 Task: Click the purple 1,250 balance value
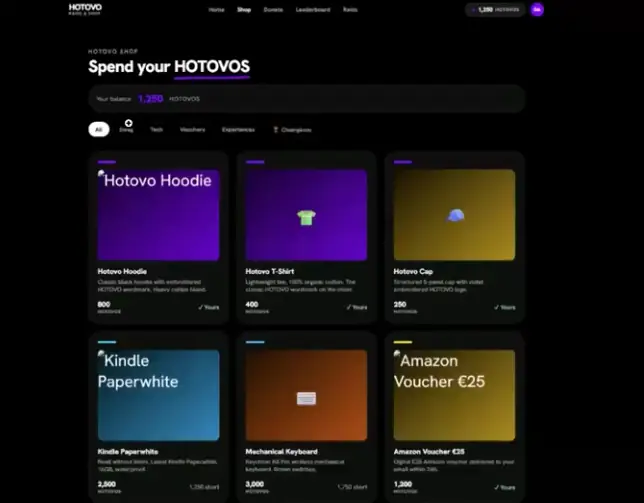tap(150, 99)
